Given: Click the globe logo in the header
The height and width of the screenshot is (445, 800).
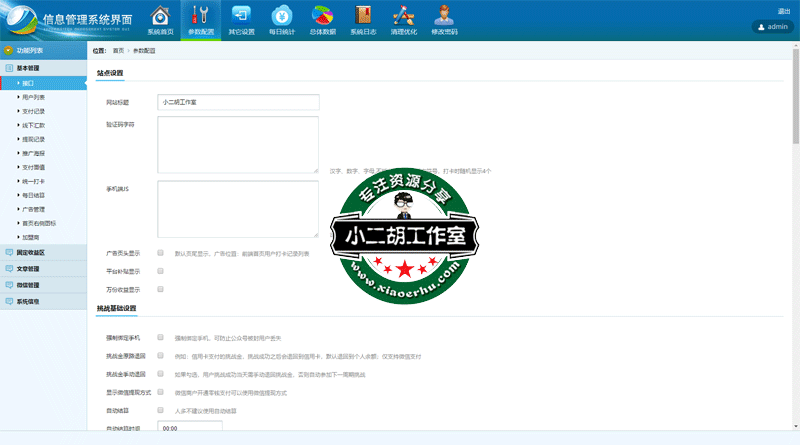Looking at the screenshot, I should click(x=21, y=20).
